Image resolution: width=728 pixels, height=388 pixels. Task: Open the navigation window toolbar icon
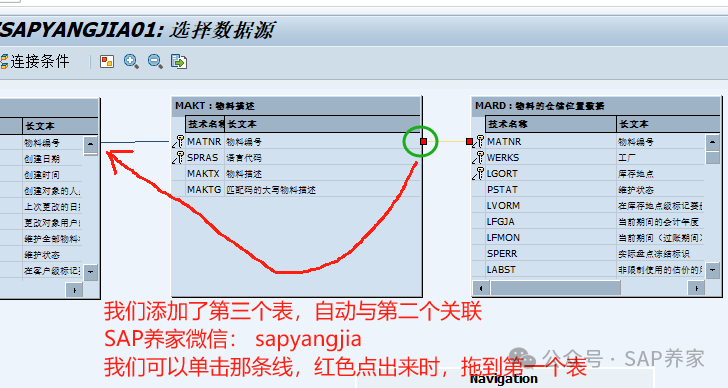click(x=107, y=61)
